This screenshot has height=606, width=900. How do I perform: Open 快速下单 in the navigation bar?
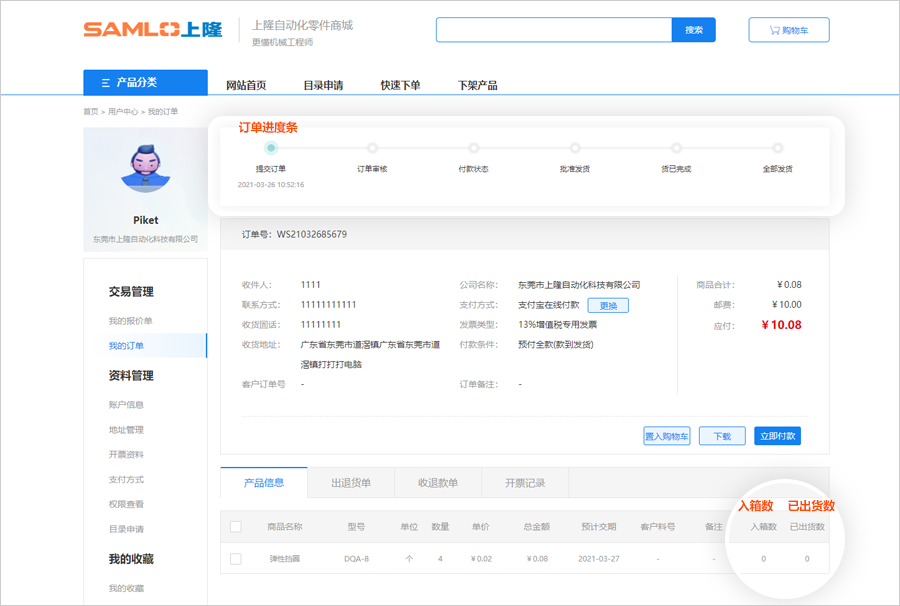point(400,85)
